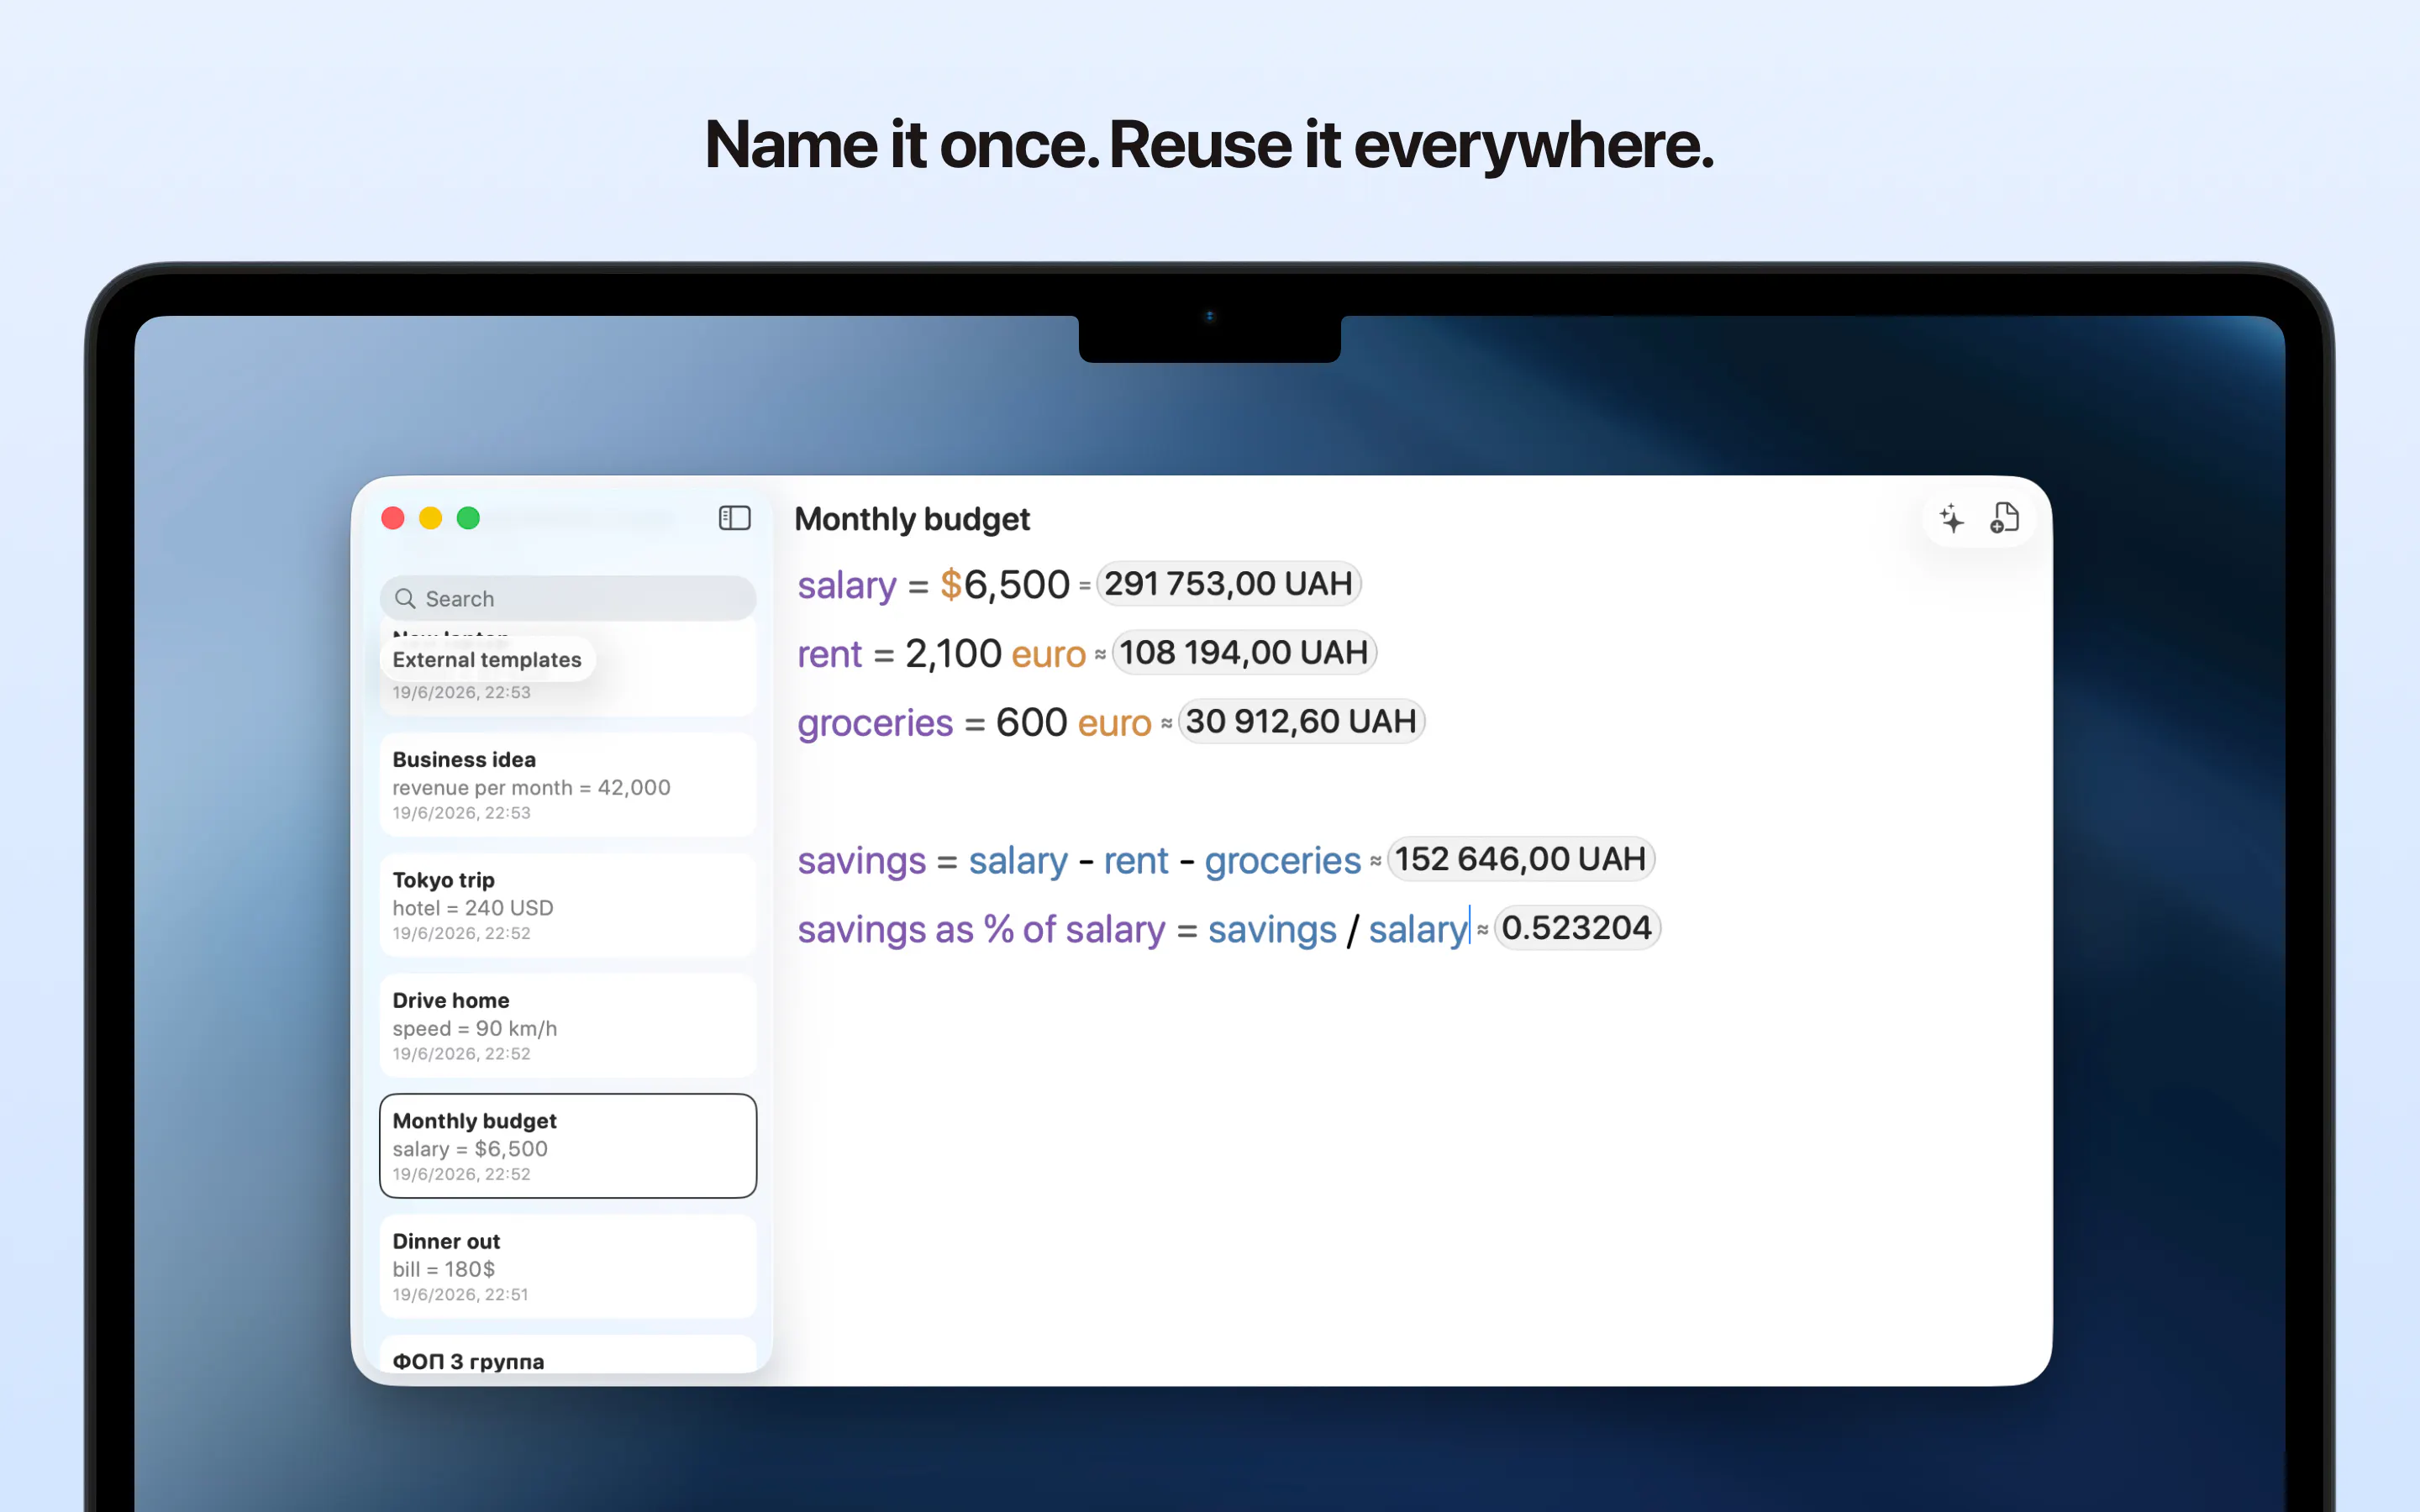This screenshot has height=1512, width=2420.
Task: Click the Monthly budget editor title
Action: [912, 519]
